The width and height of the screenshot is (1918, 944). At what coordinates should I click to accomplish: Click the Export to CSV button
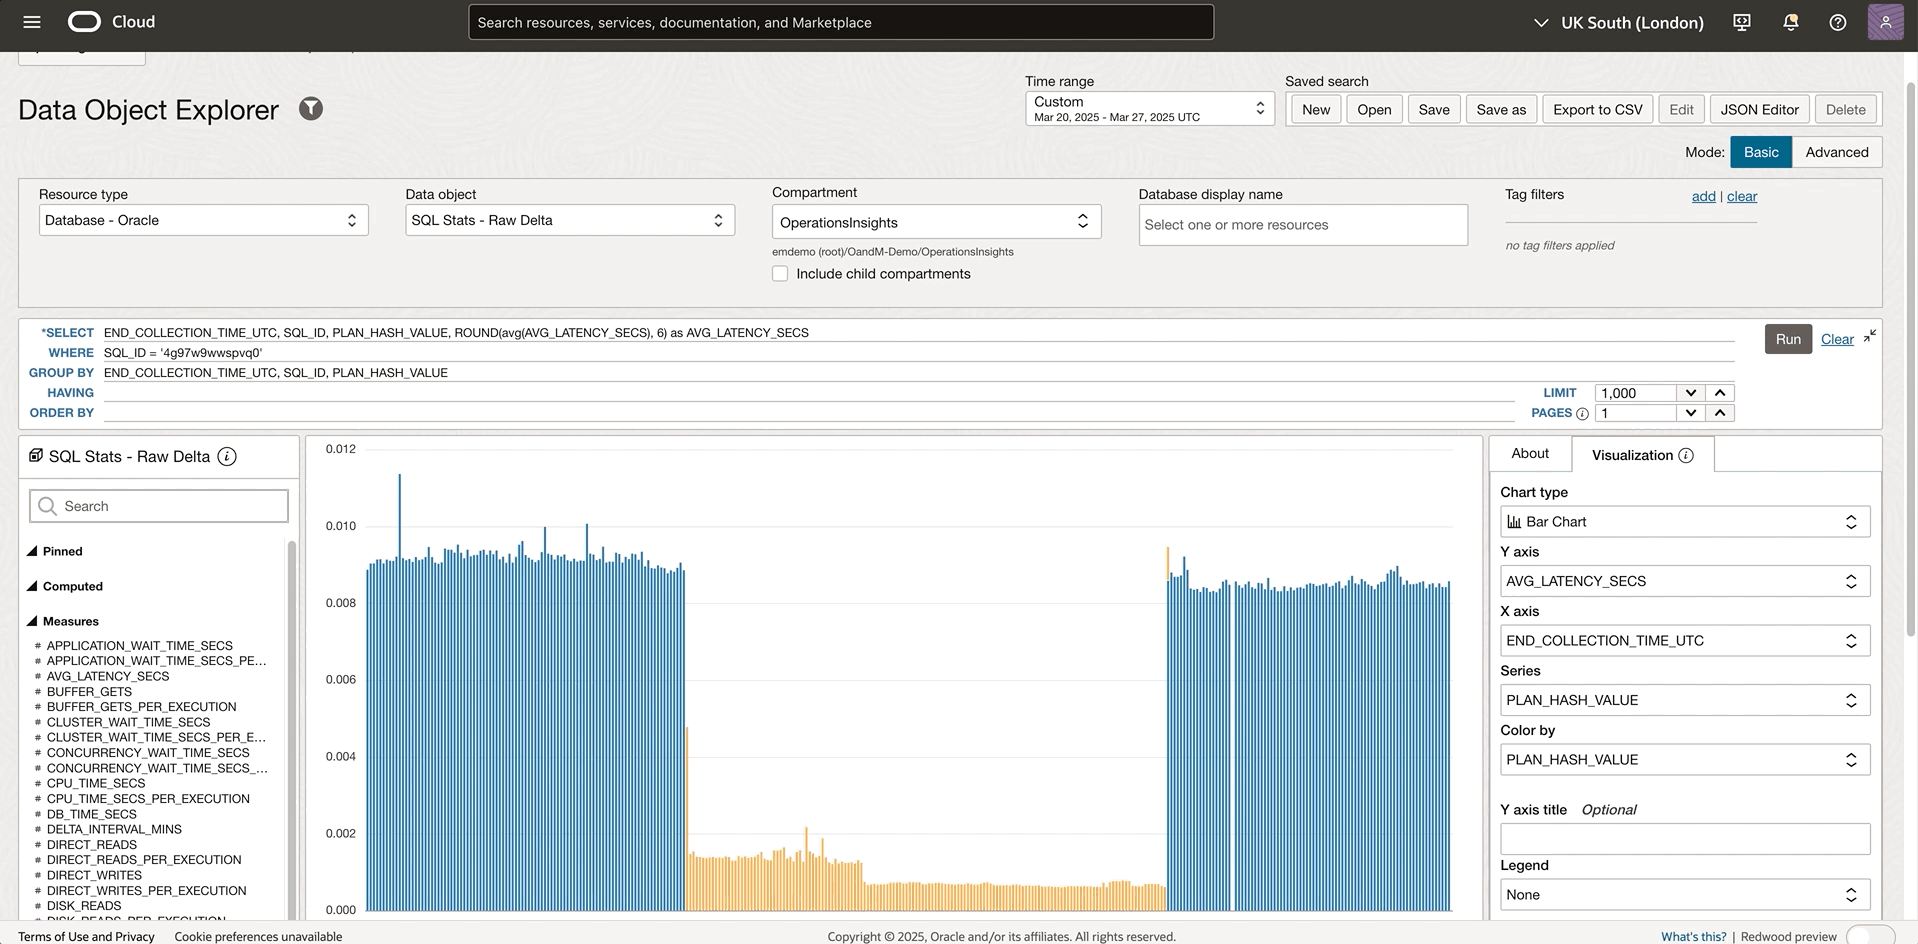coord(1597,110)
